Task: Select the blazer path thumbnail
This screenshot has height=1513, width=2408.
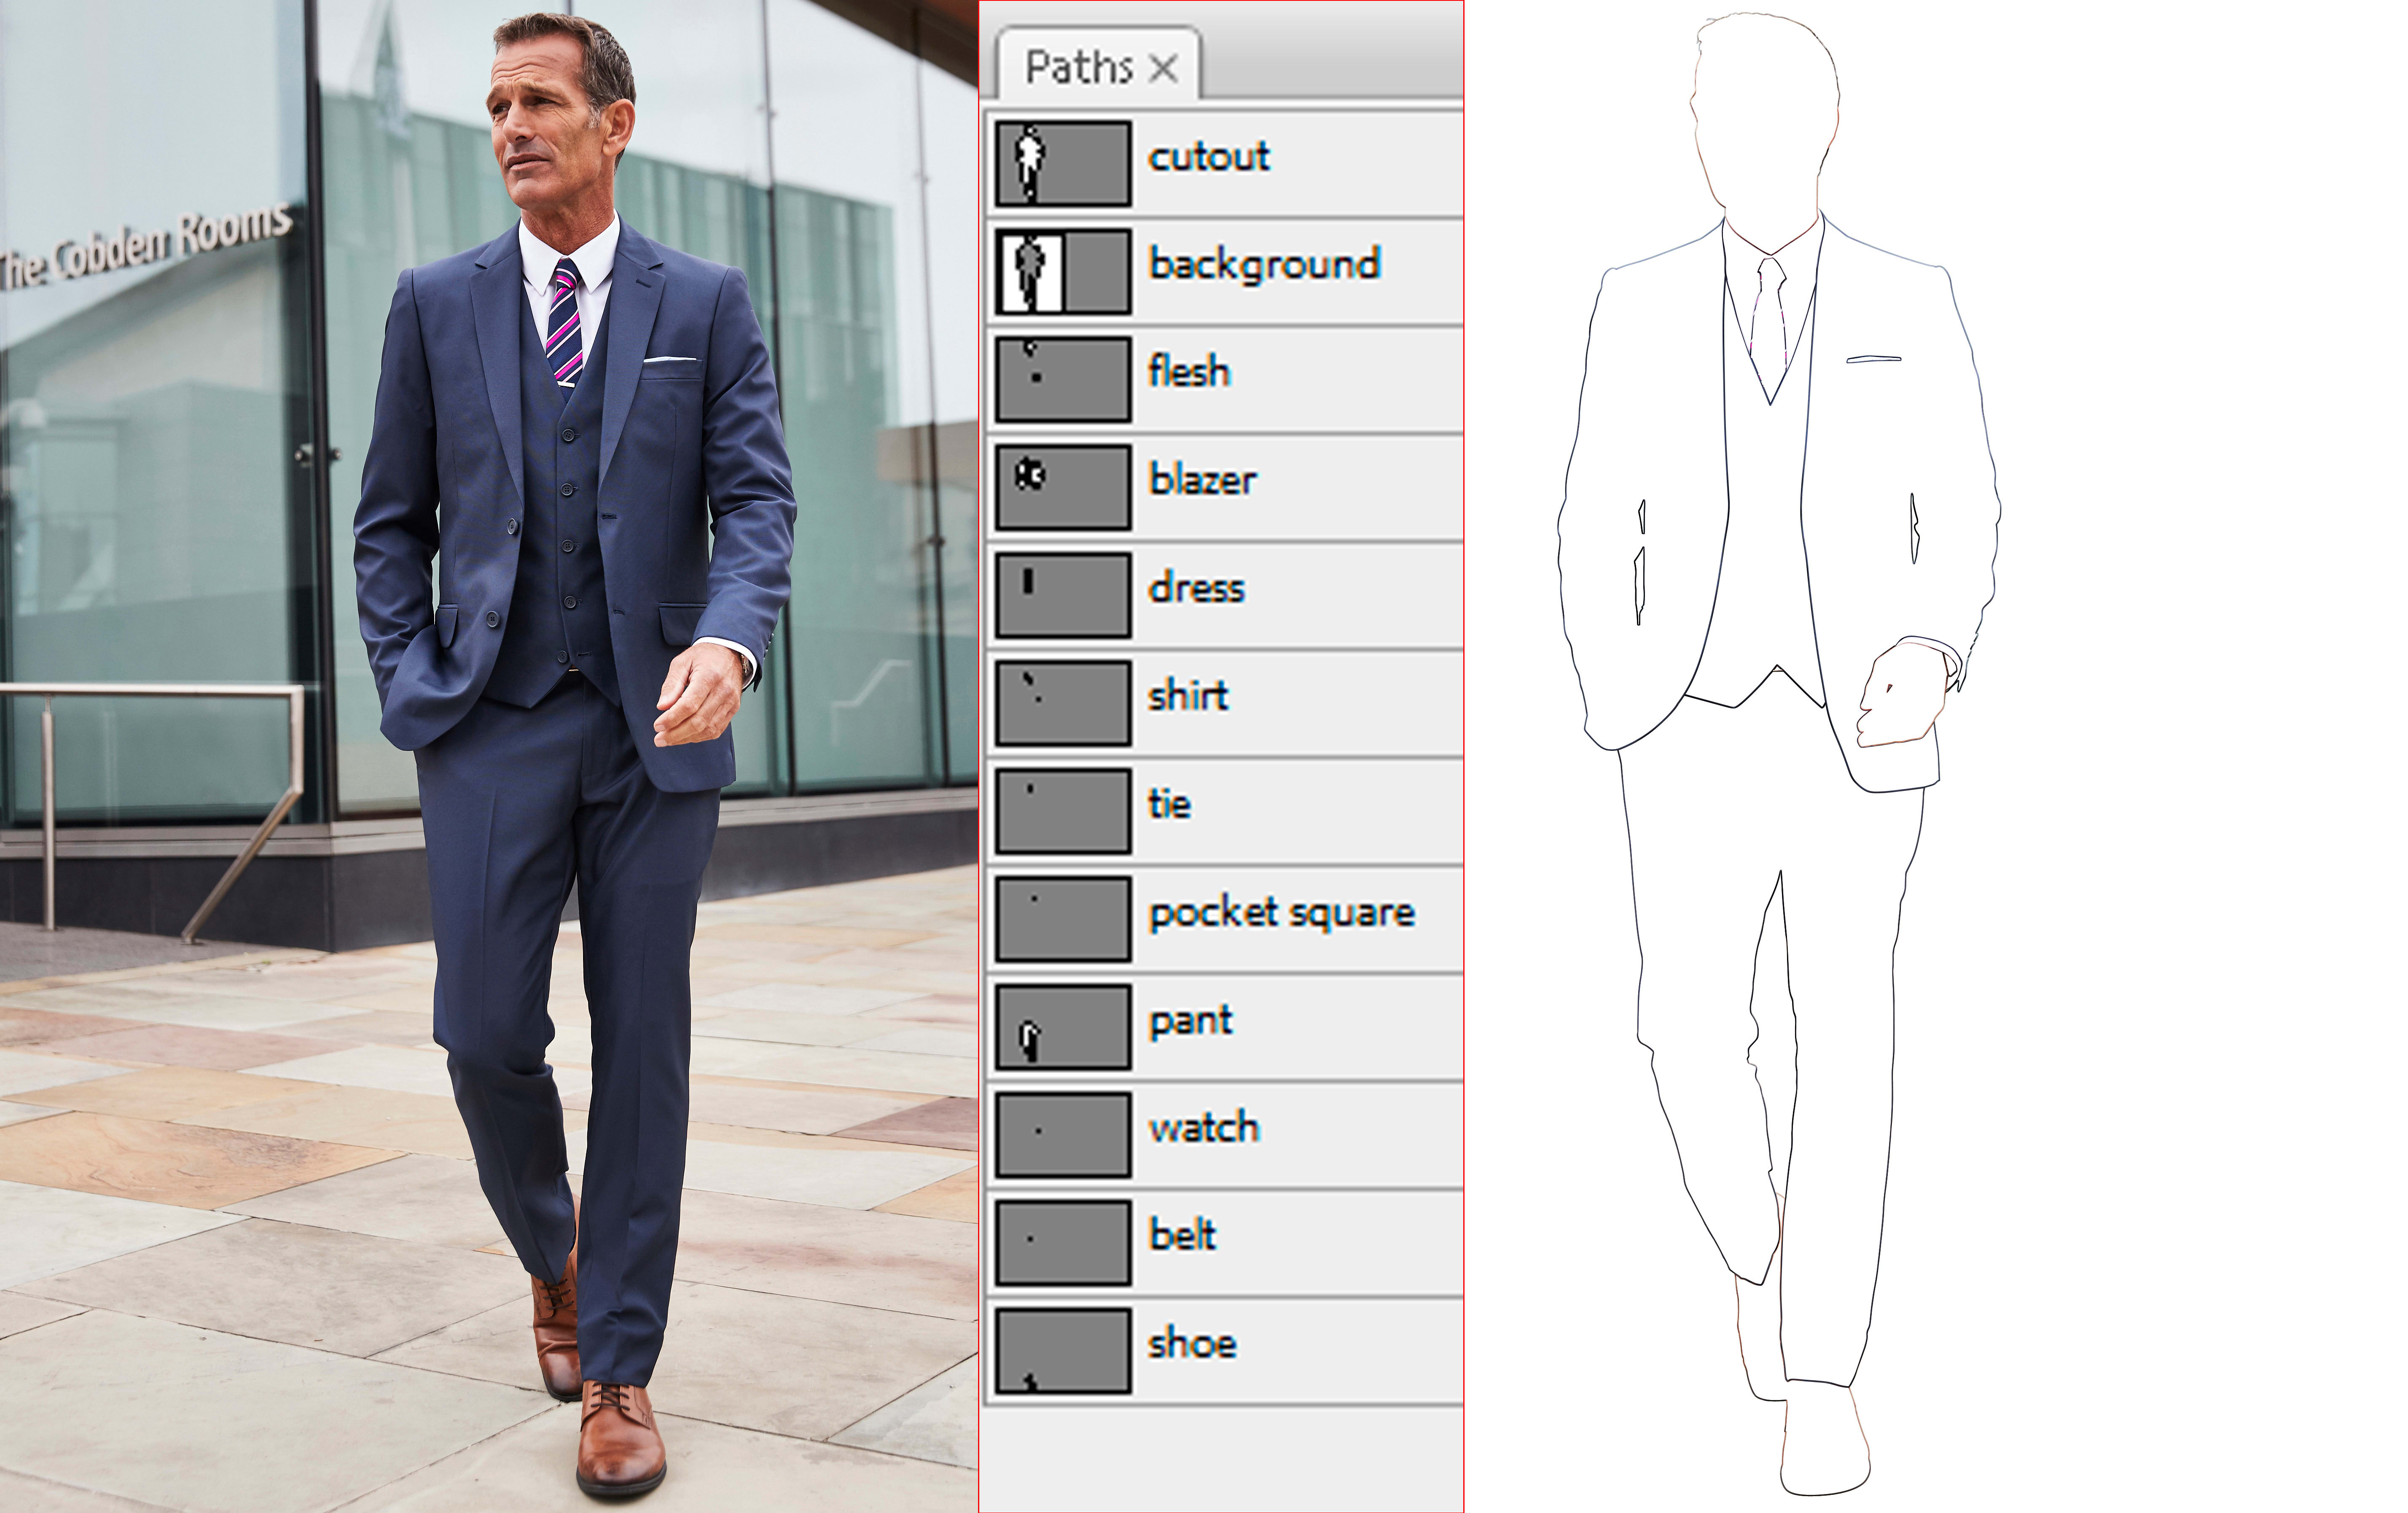Action: pos(1063,487)
